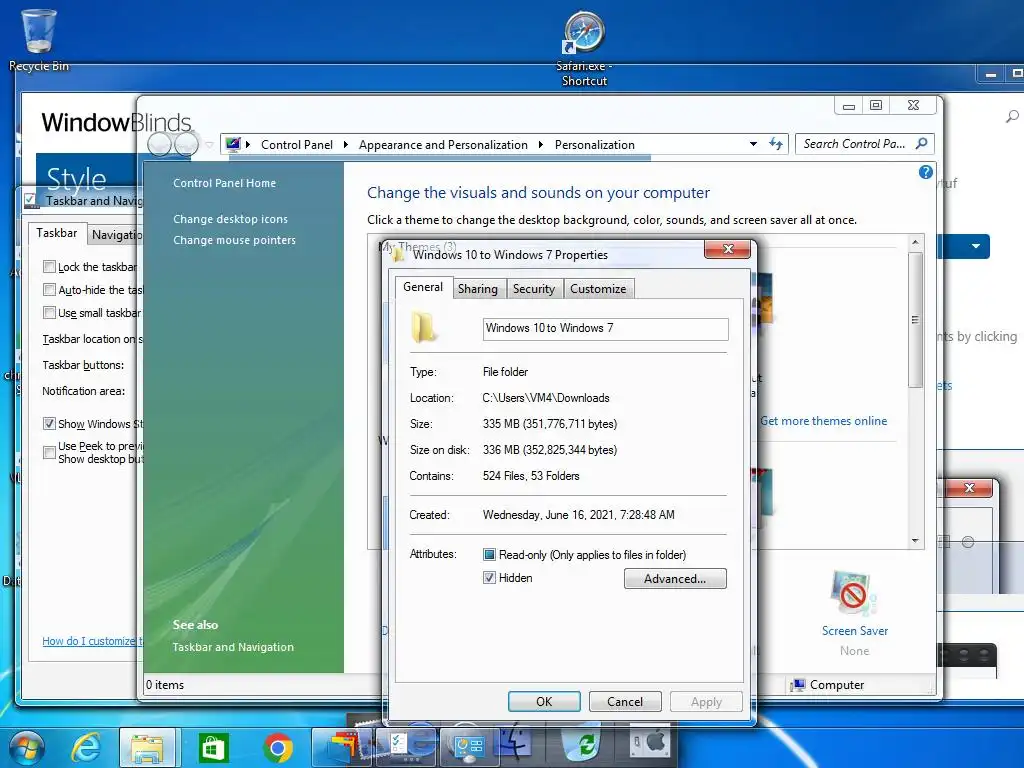Click Cancel in the Properties dialog
The image size is (1024, 768).
click(x=625, y=701)
